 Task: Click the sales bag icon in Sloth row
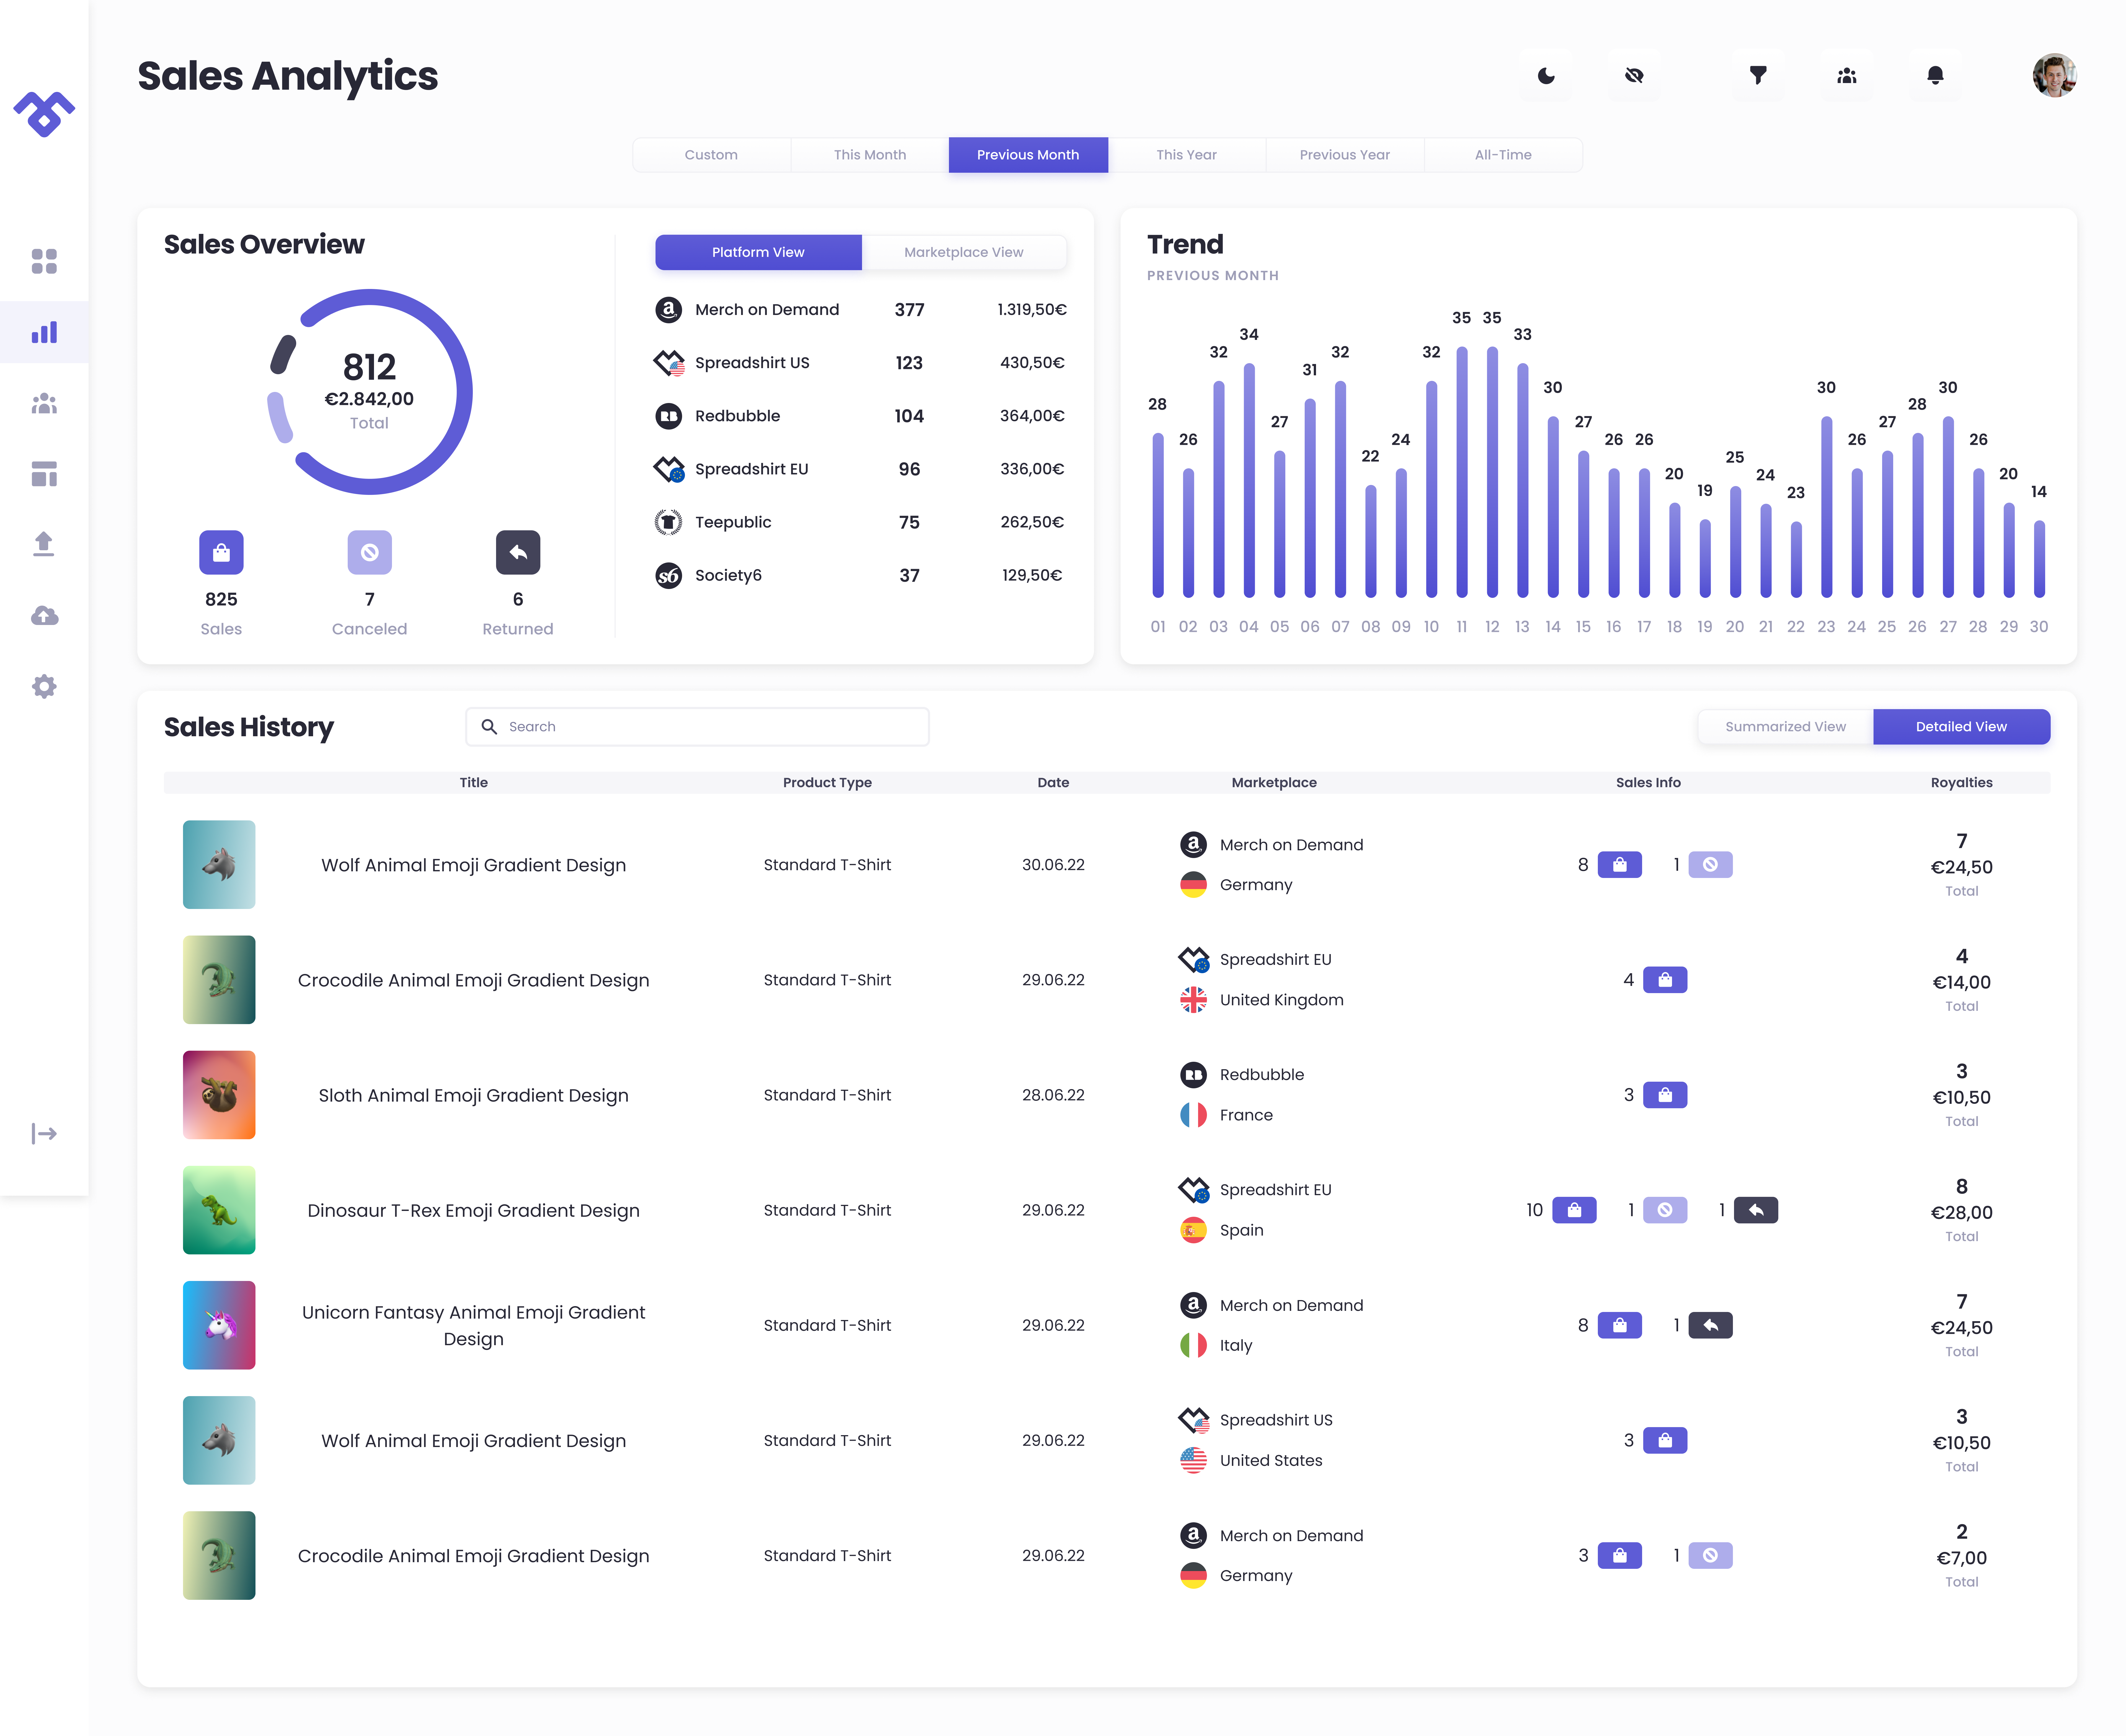1665,1095
